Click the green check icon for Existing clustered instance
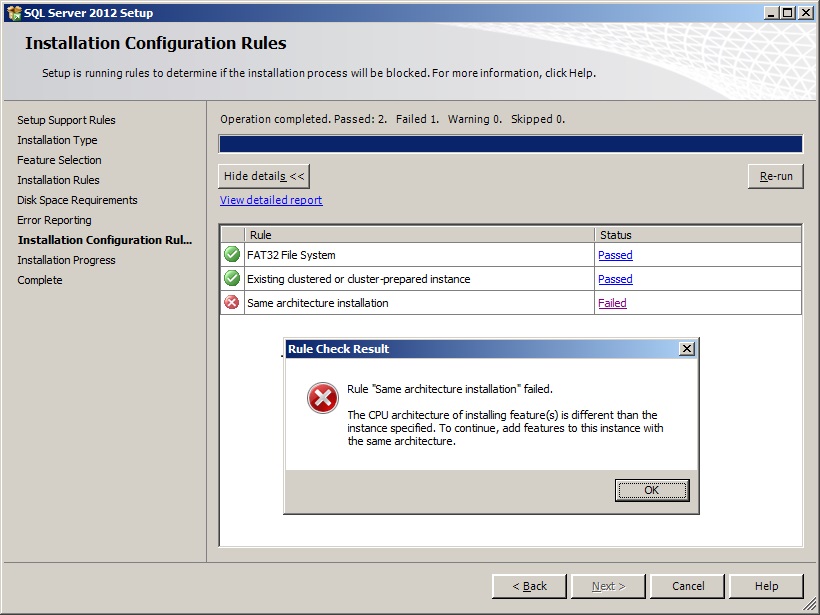The height and width of the screenshot is (615, 820). click(232, 278)
